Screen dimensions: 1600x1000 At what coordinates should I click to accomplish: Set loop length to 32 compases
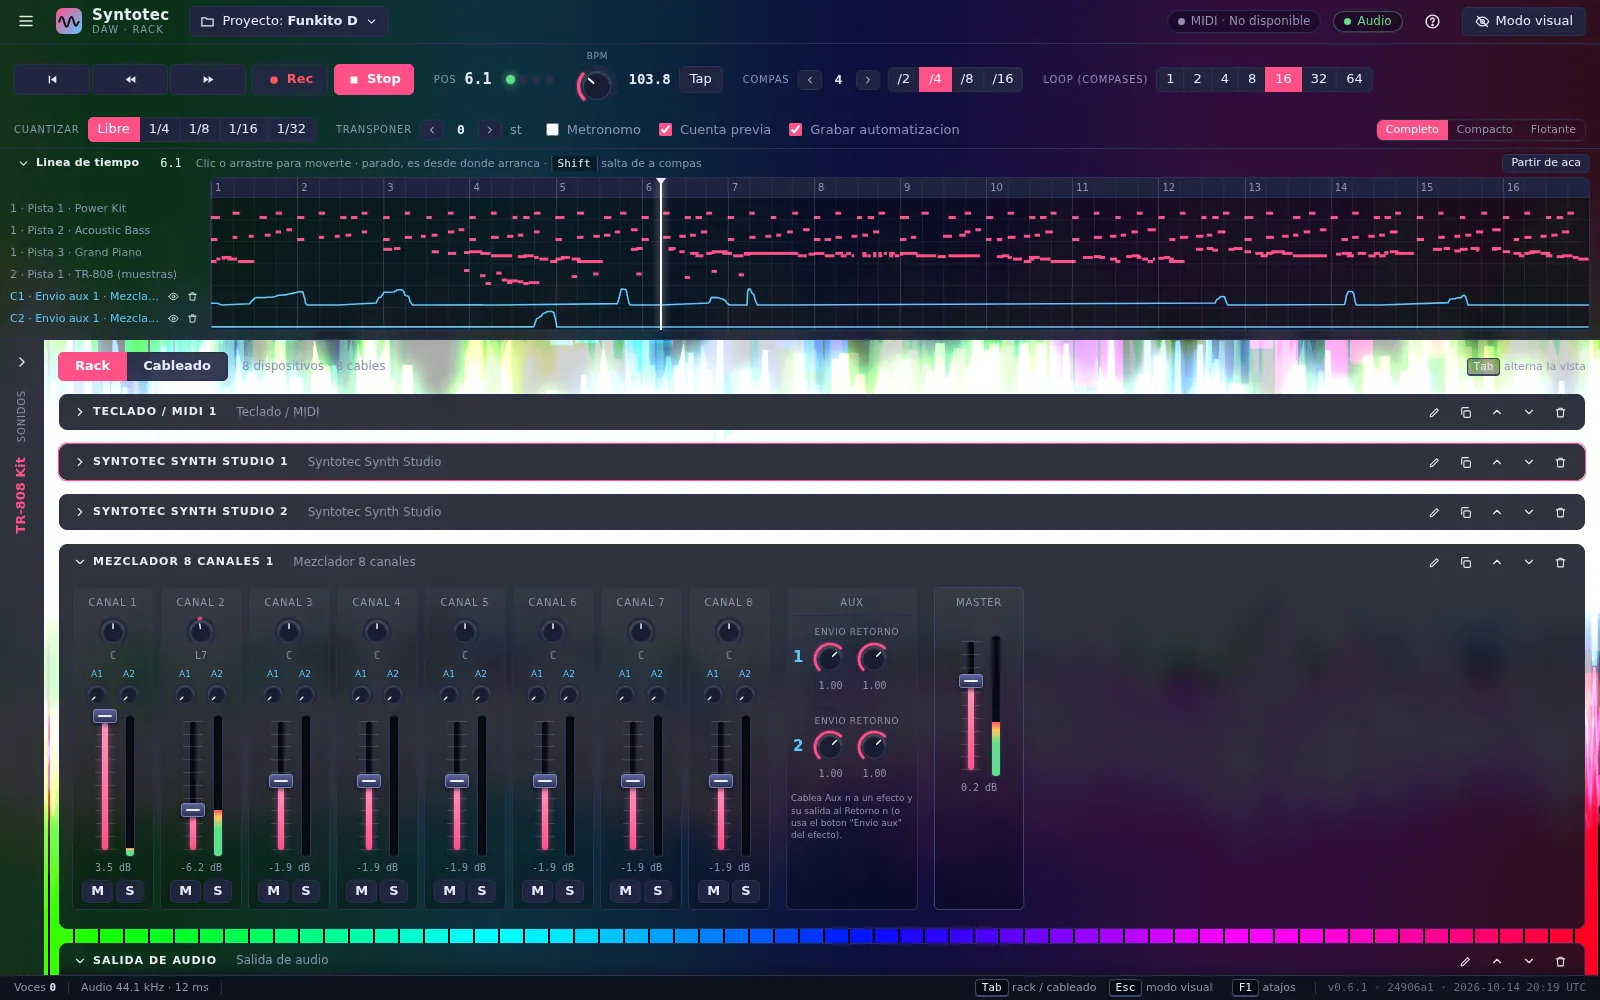1319,79
